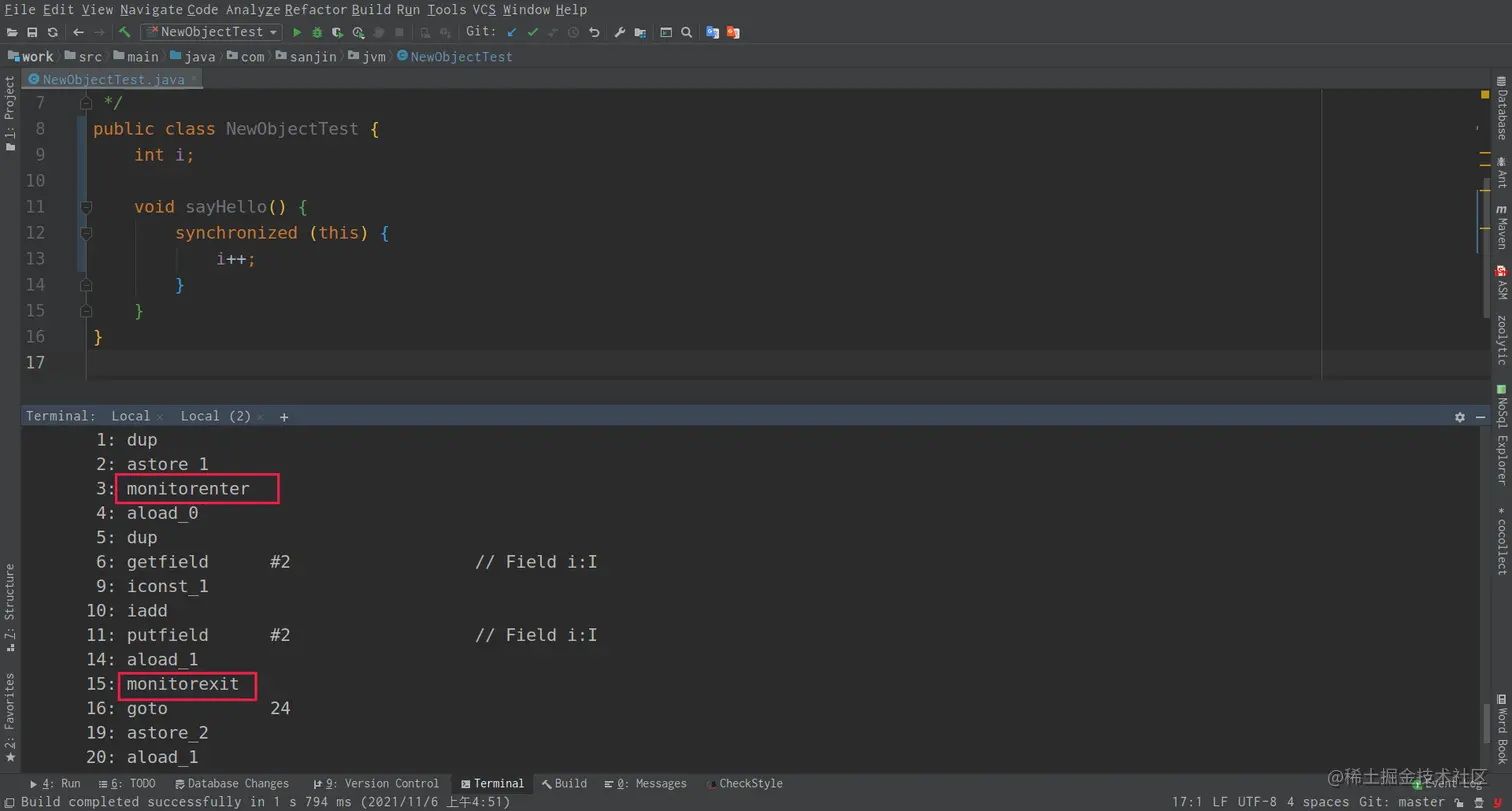Open the Favorites tool window

click(x=10, y=717)
